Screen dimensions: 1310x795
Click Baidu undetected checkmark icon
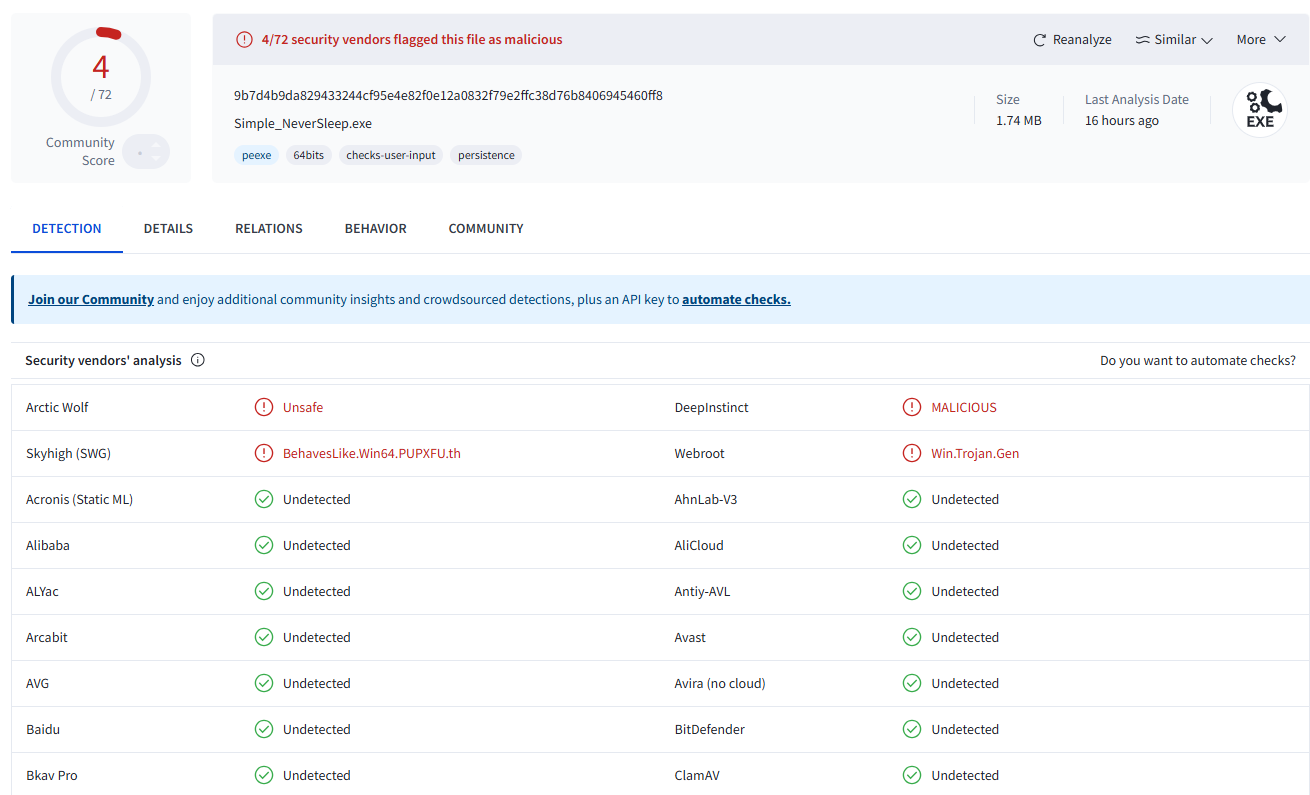point(264,729)
